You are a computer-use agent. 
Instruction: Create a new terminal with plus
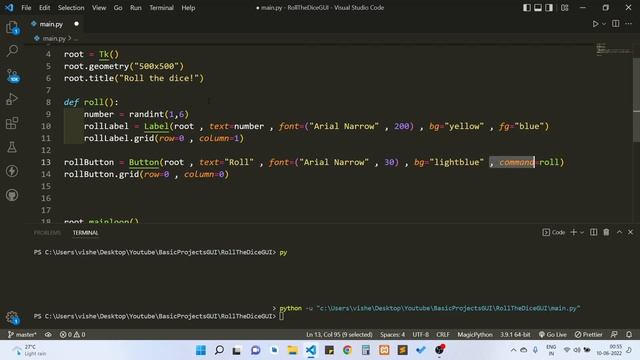point(573,232)
